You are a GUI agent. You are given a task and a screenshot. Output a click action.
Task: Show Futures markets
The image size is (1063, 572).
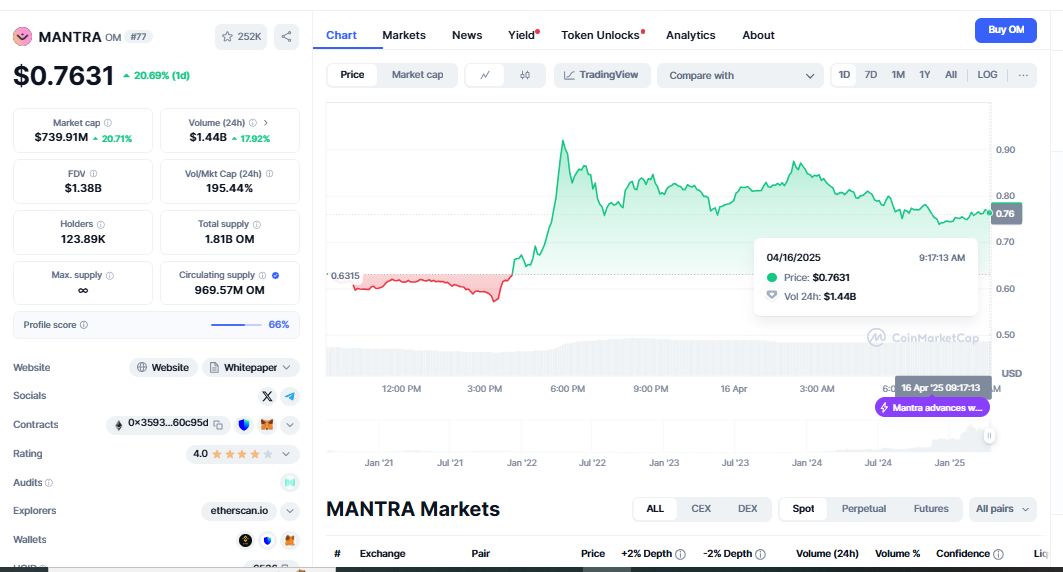pos(931,509)
